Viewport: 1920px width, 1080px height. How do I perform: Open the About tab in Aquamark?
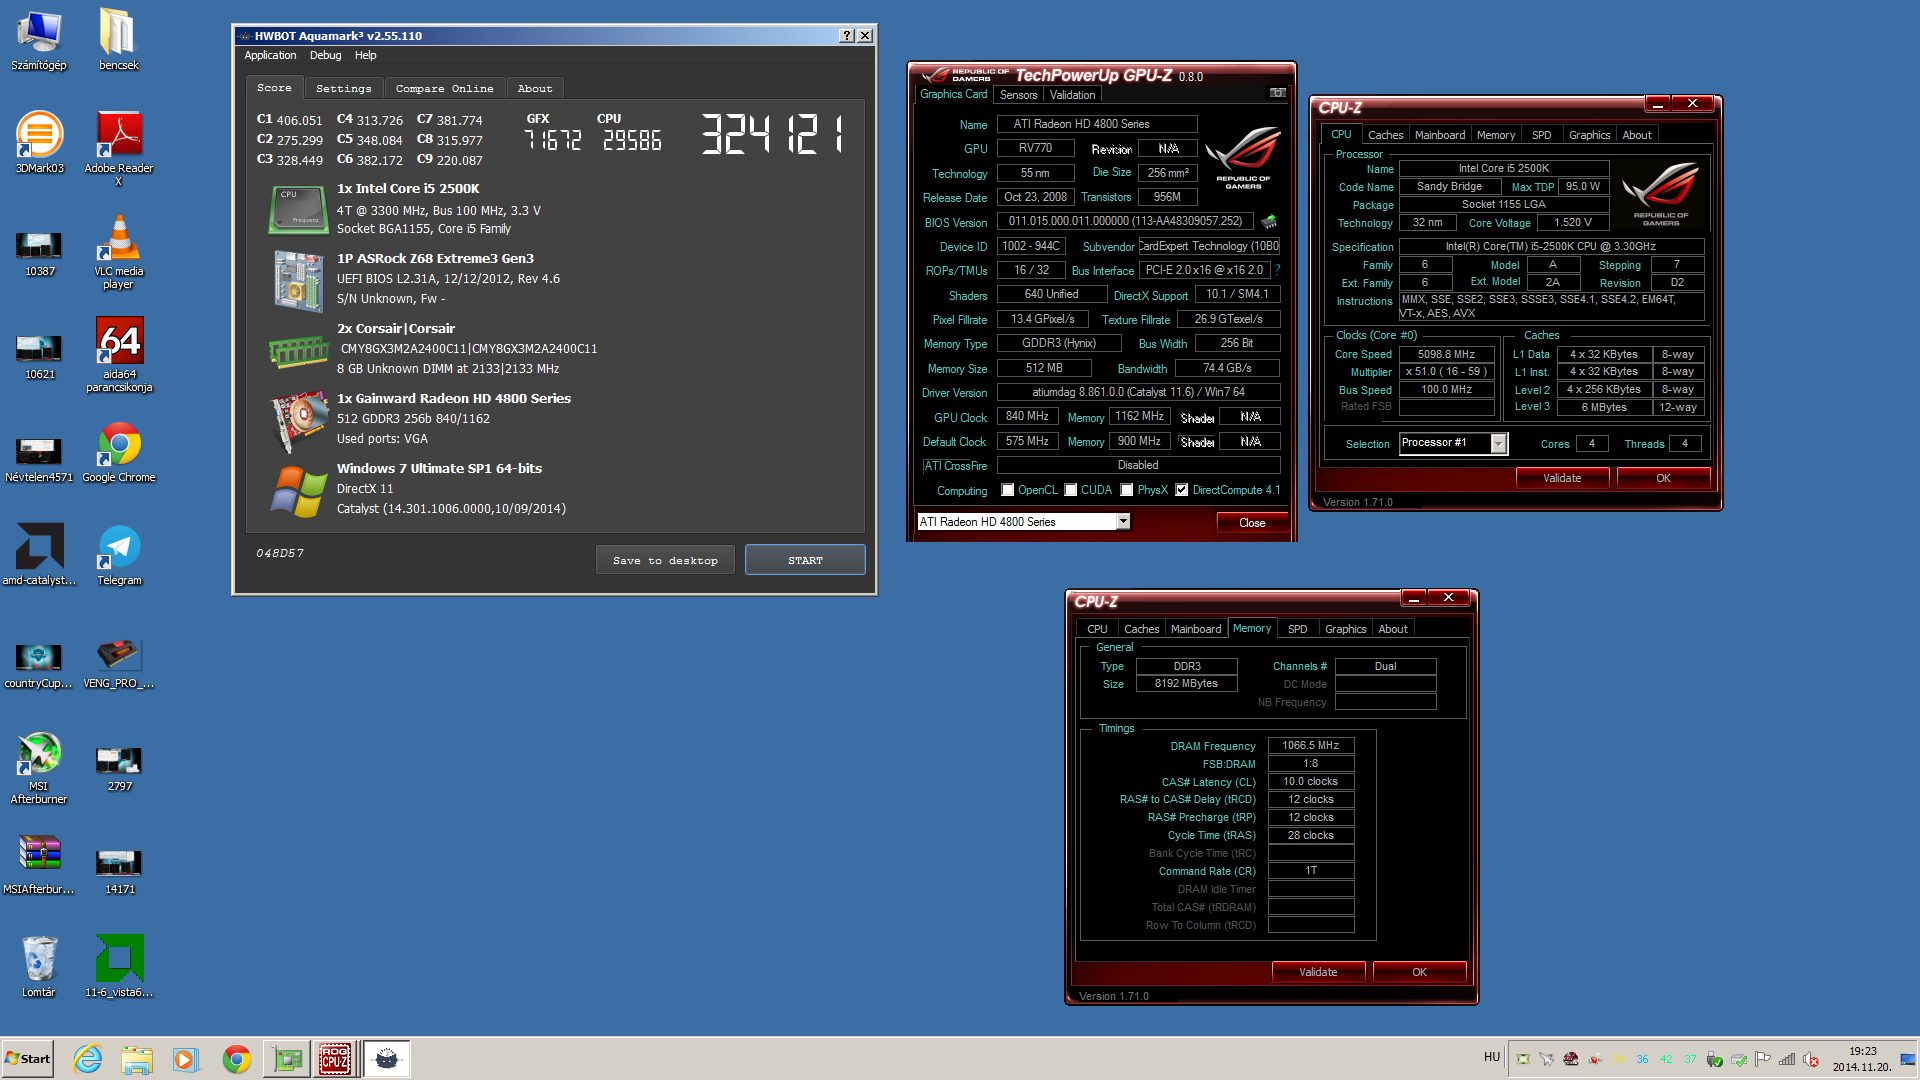click(534, 88)
